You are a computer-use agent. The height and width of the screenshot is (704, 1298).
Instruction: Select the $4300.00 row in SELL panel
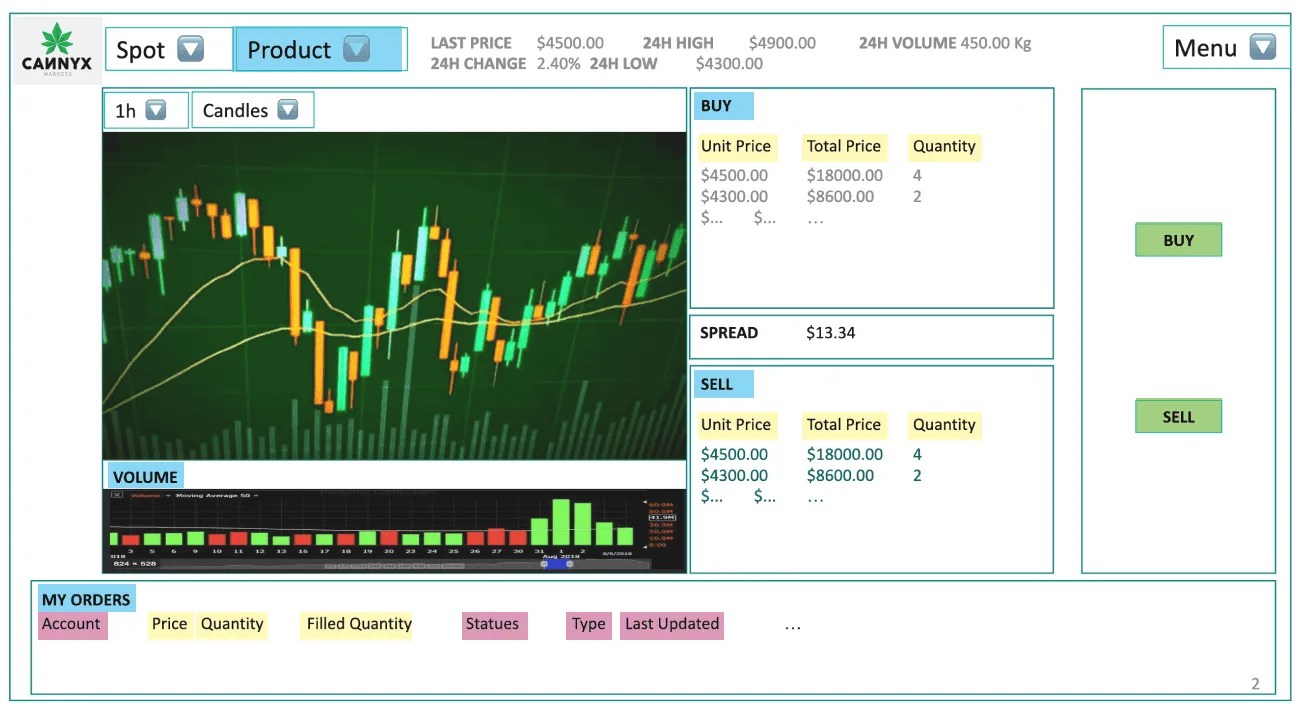[811, 476]
